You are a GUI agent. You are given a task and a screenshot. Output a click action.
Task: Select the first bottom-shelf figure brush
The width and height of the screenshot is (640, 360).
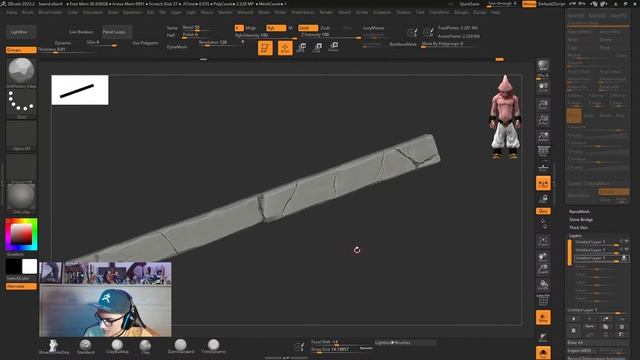(53, 347)
